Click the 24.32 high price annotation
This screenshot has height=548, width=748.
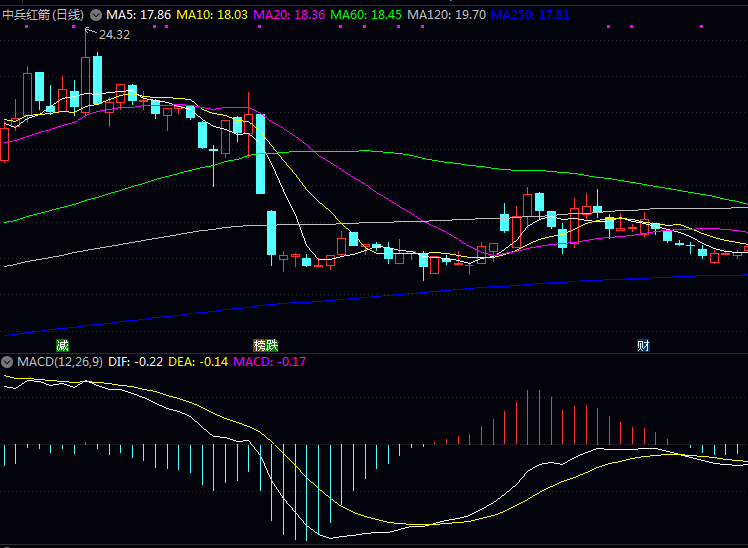[114, 35]
